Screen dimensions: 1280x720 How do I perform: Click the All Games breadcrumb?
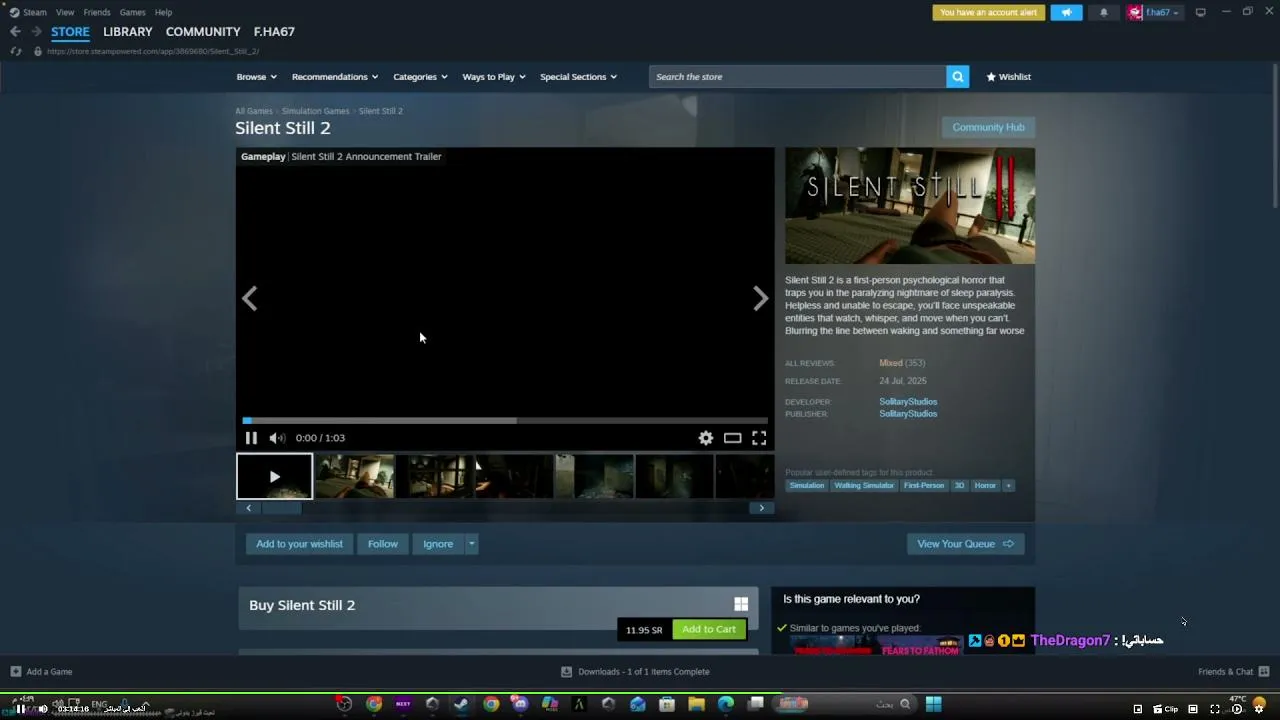pyautogui.click(x=254, y=111)
